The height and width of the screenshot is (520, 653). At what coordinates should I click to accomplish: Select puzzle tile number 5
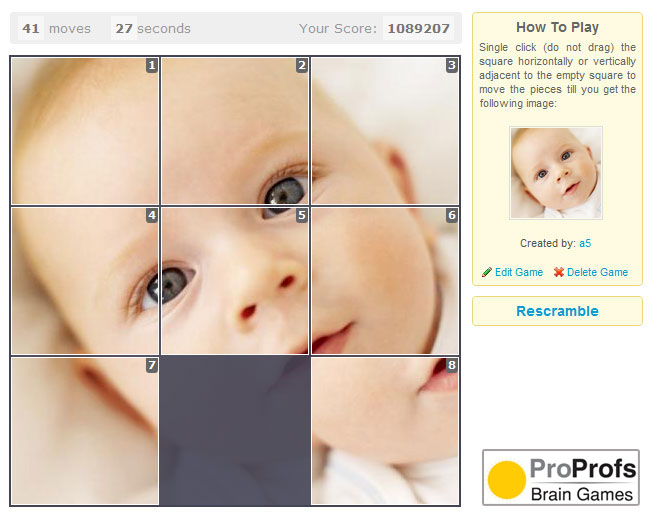[235, 281]
